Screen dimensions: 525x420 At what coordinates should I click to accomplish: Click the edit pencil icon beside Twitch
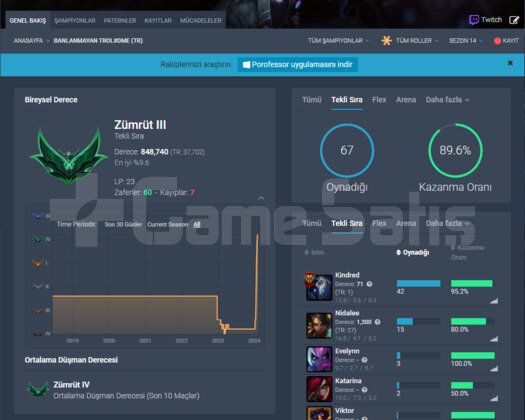pyautogui.click(x=514, y=20)
